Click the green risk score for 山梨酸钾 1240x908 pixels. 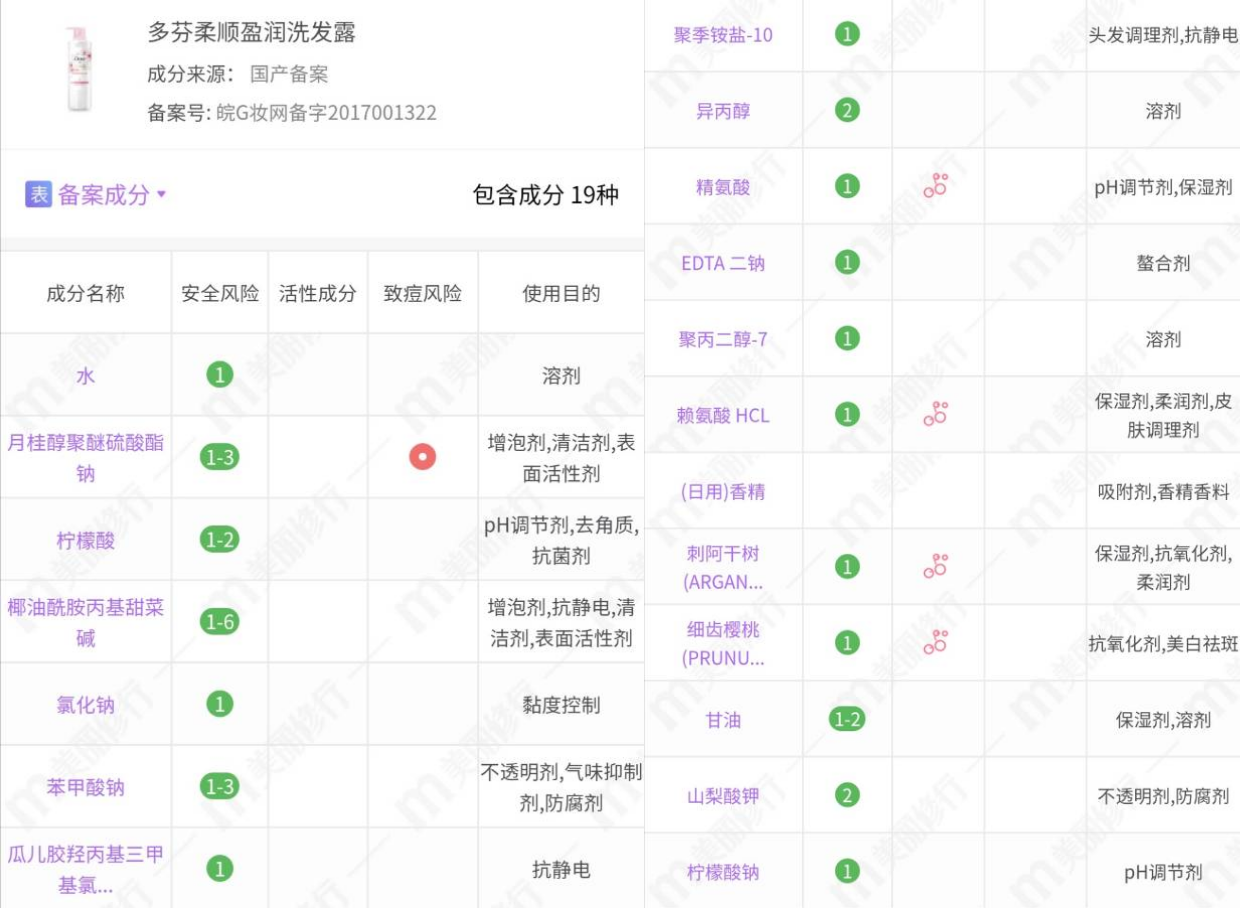click(x=845, y=792)
